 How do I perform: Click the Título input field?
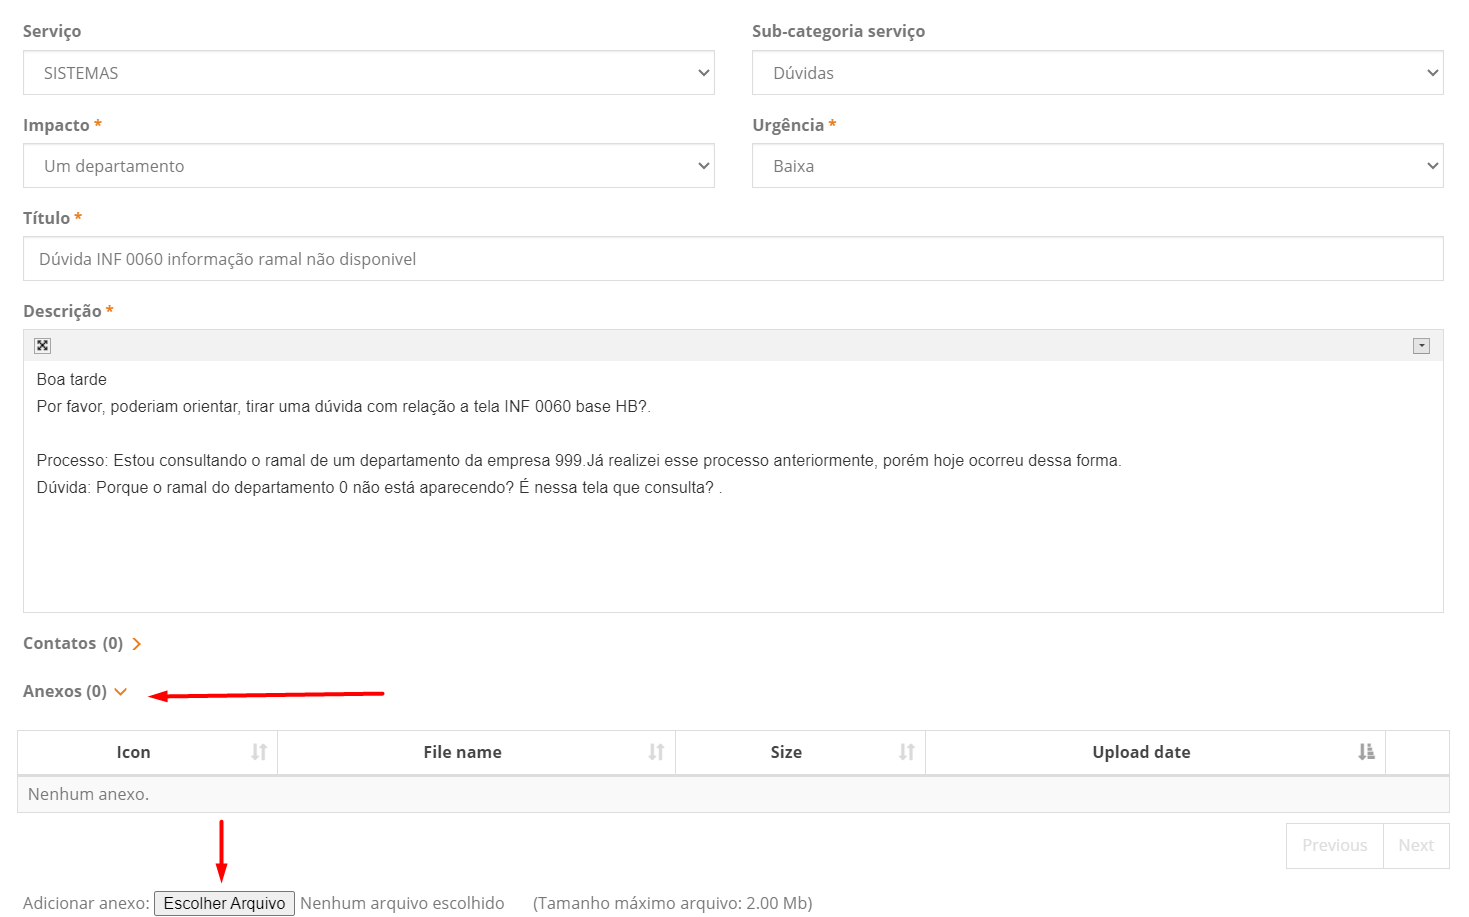(733, 259)
